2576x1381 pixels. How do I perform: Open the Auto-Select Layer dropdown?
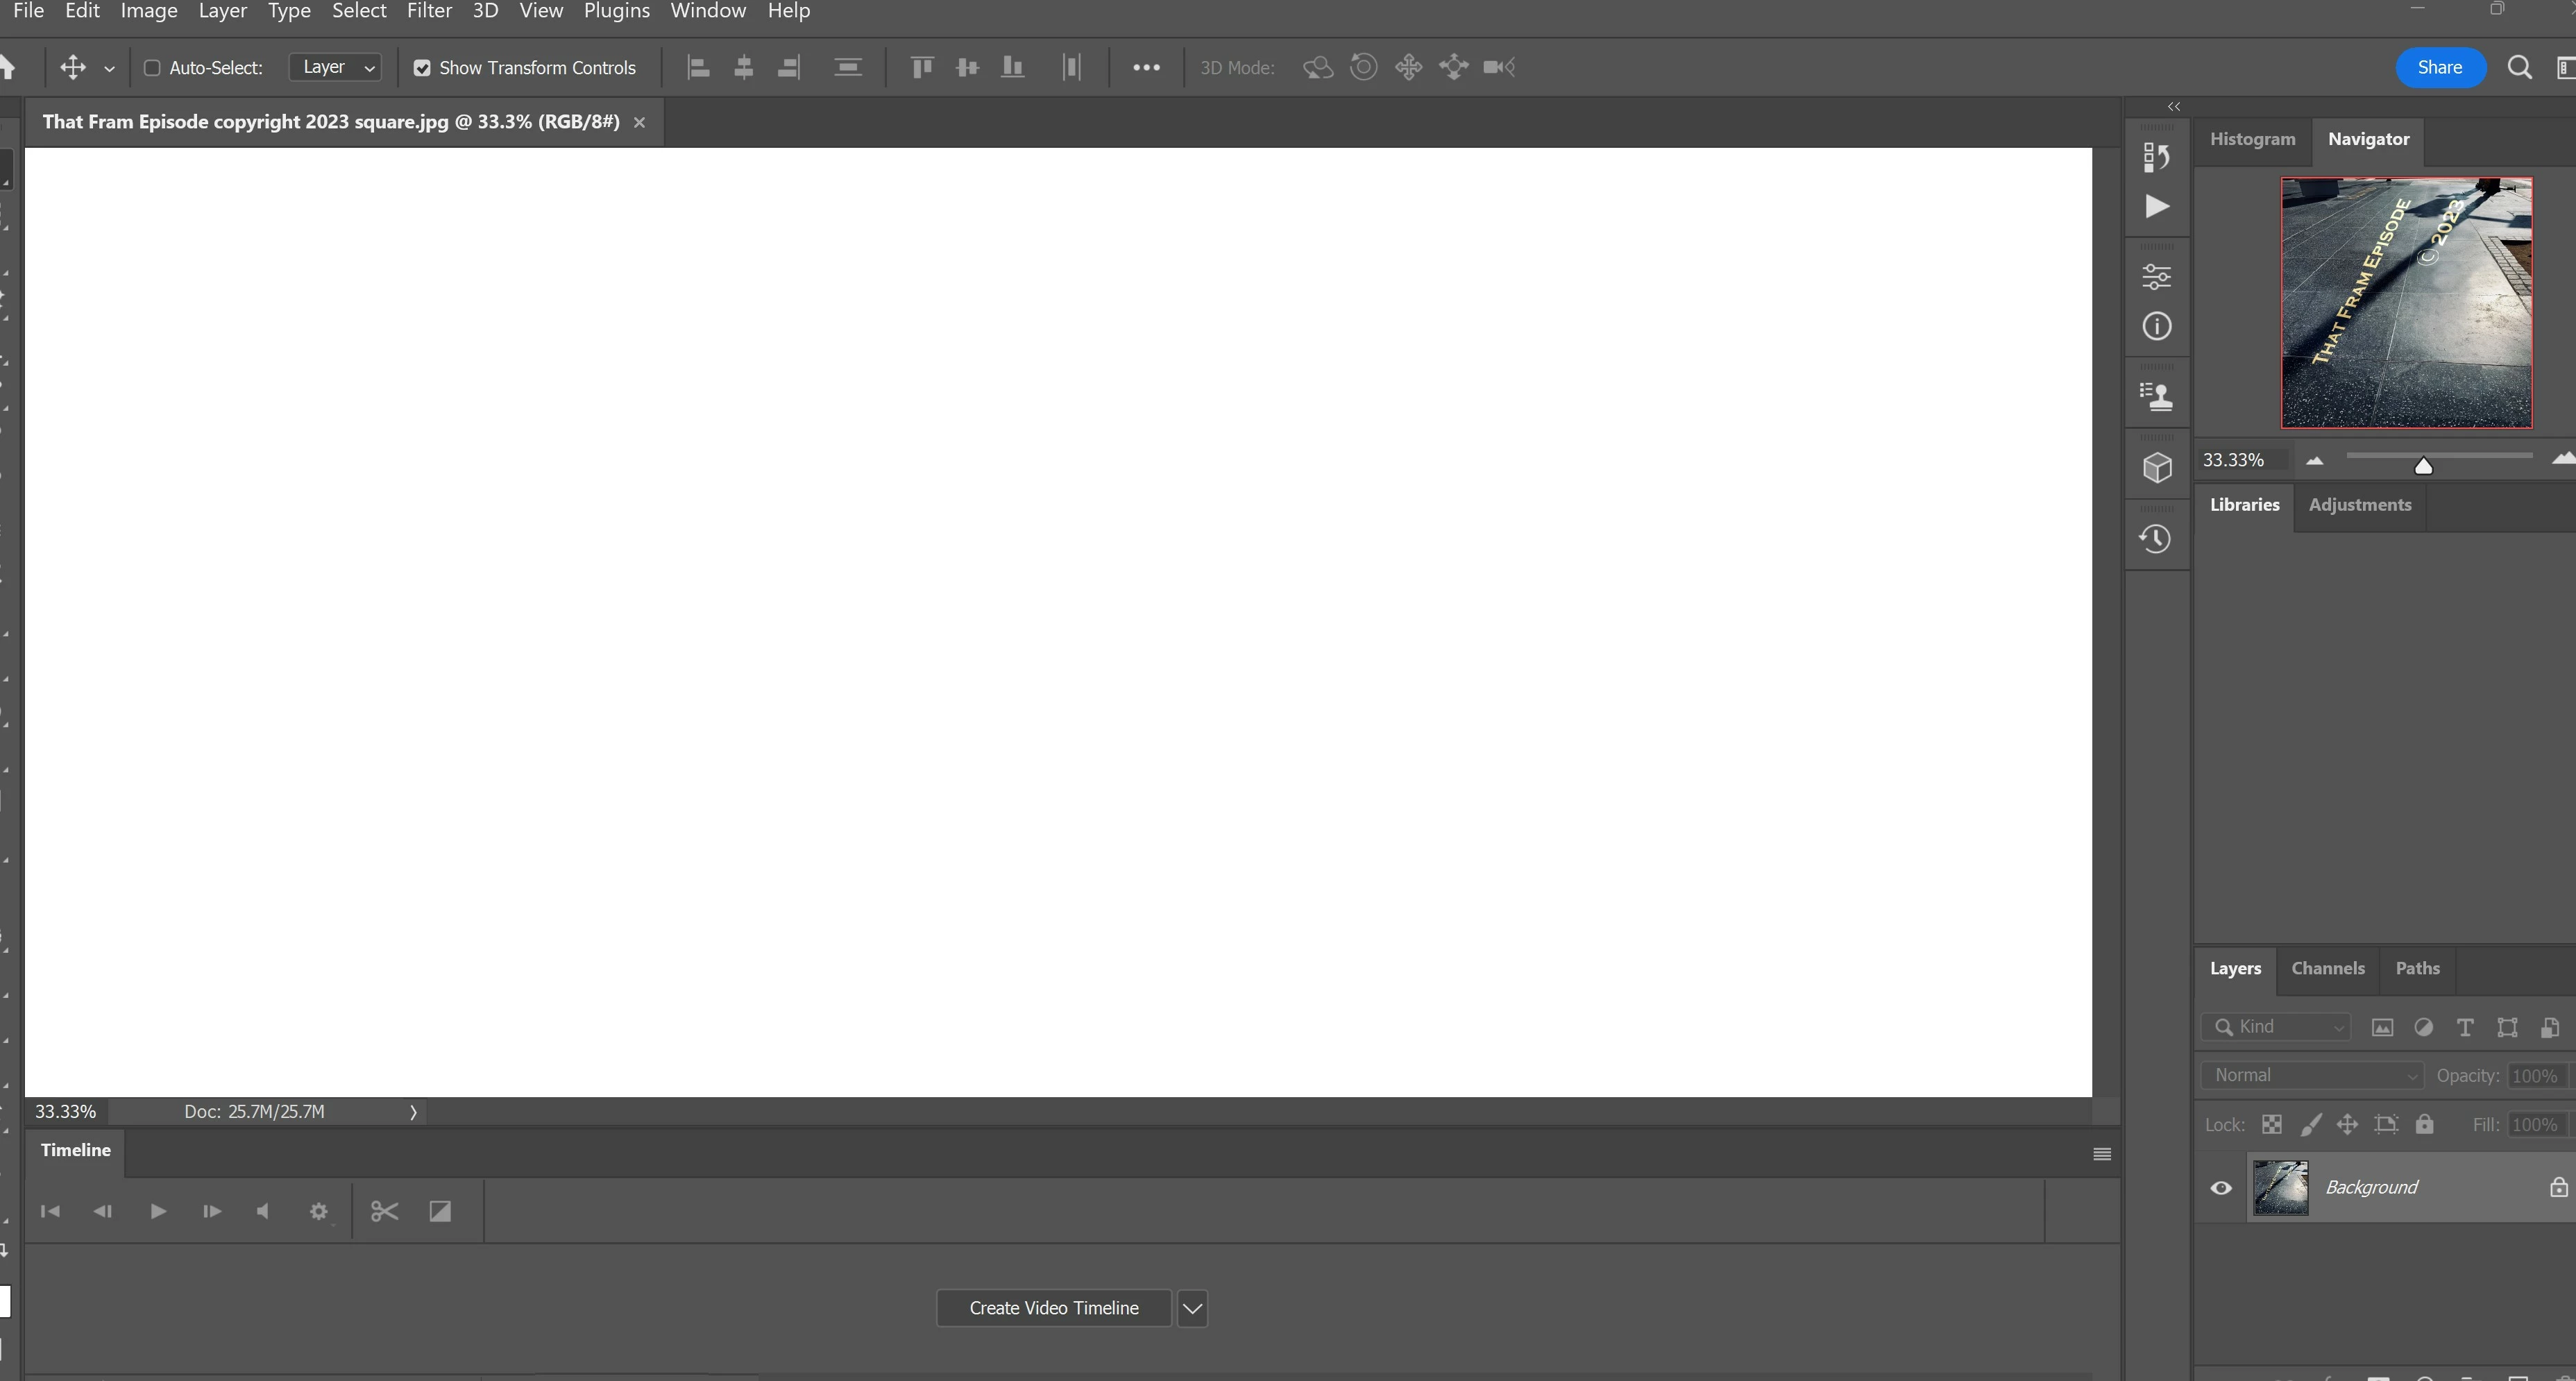coord(335,67)
